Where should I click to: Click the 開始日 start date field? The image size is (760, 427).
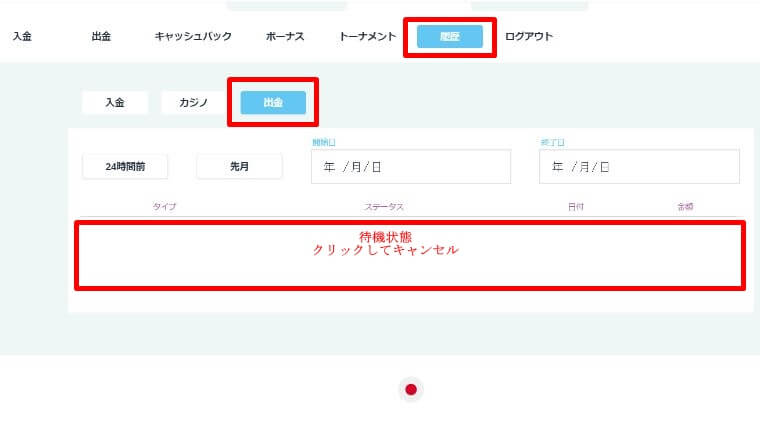[410, 167]
